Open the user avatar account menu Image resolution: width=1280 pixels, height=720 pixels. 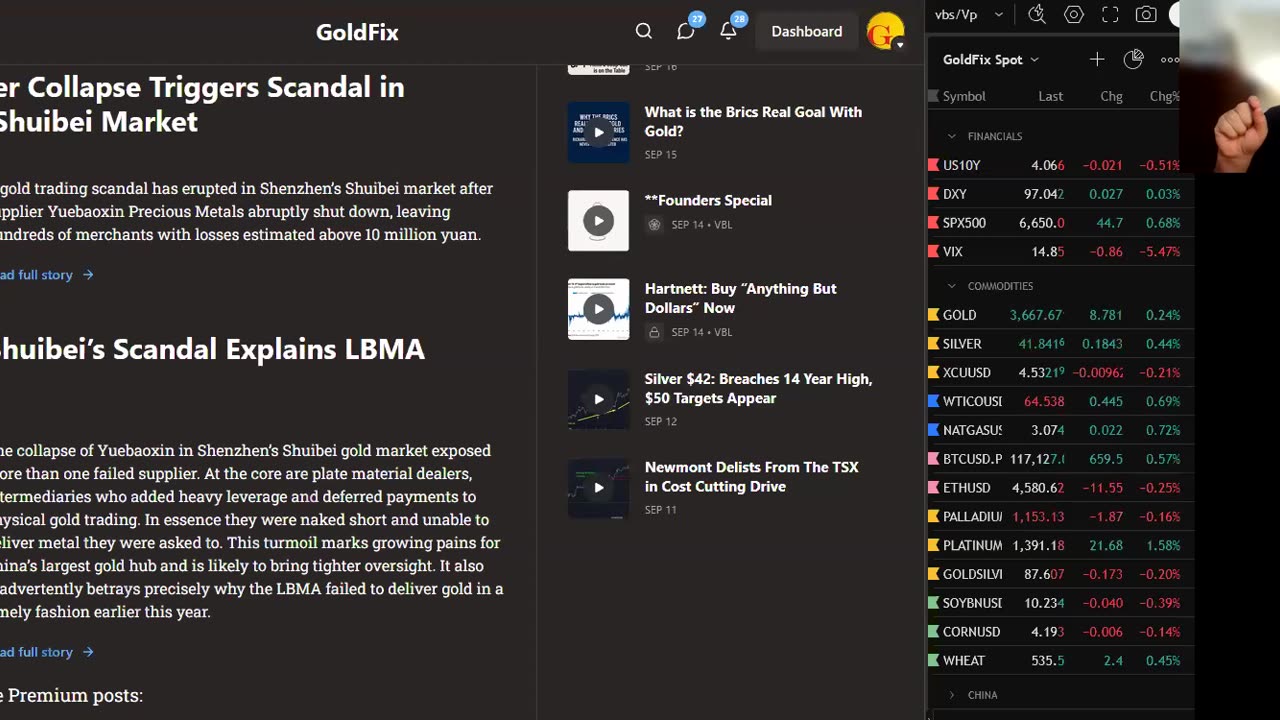point(886,32)
